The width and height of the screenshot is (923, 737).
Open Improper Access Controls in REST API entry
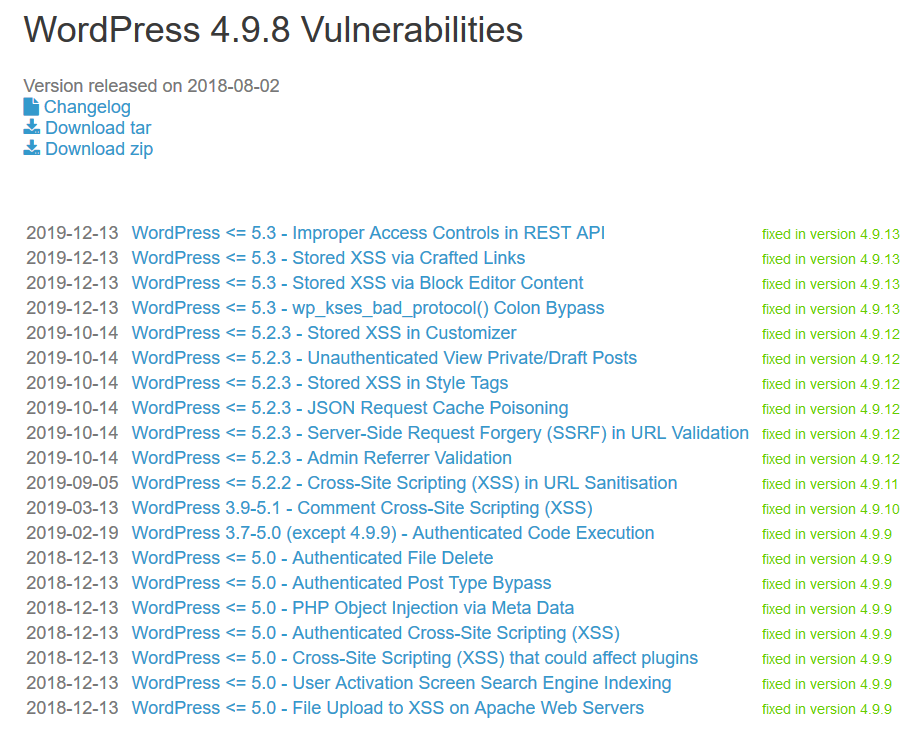coord(368,233)
